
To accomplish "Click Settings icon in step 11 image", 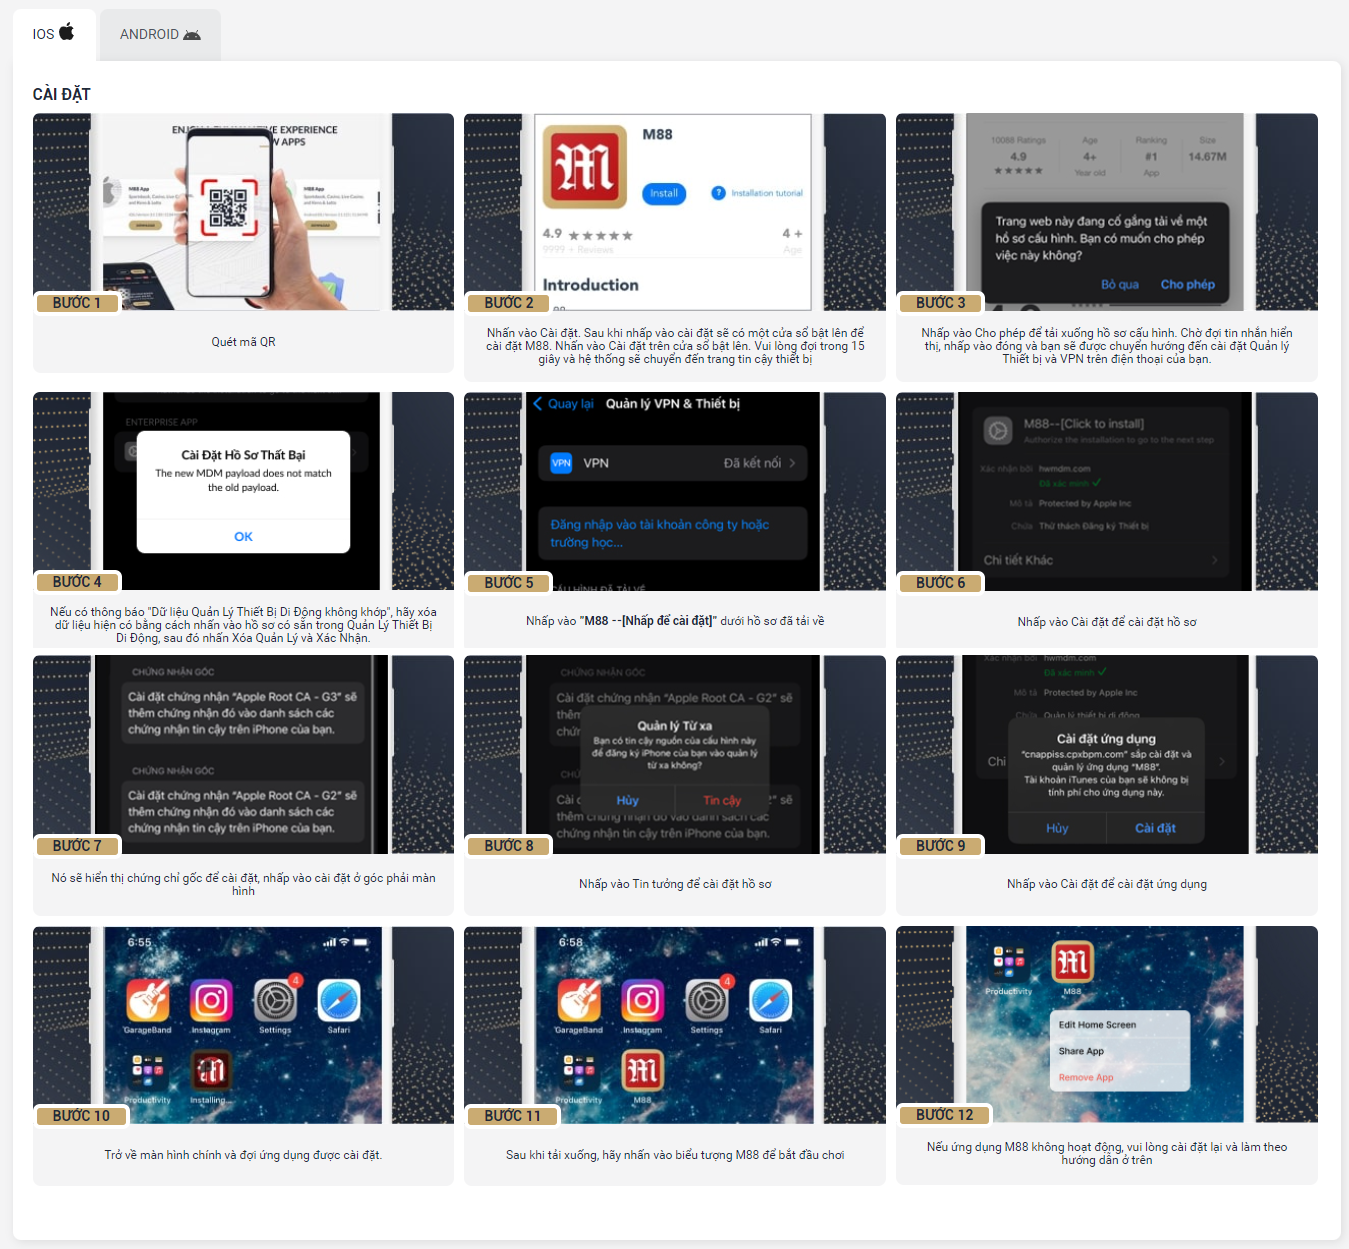I will [x=707, y=1000].
